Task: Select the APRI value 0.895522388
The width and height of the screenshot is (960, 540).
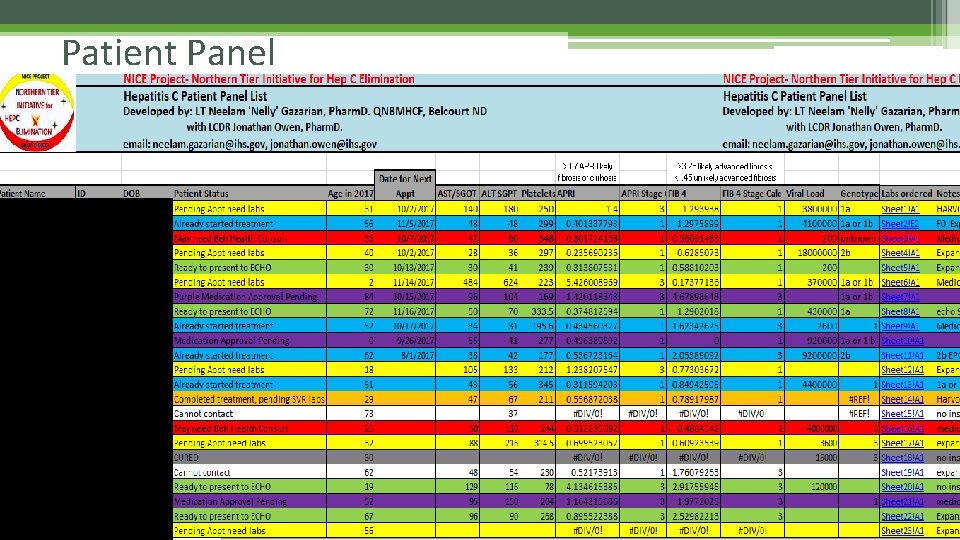Action: [588, 516]
